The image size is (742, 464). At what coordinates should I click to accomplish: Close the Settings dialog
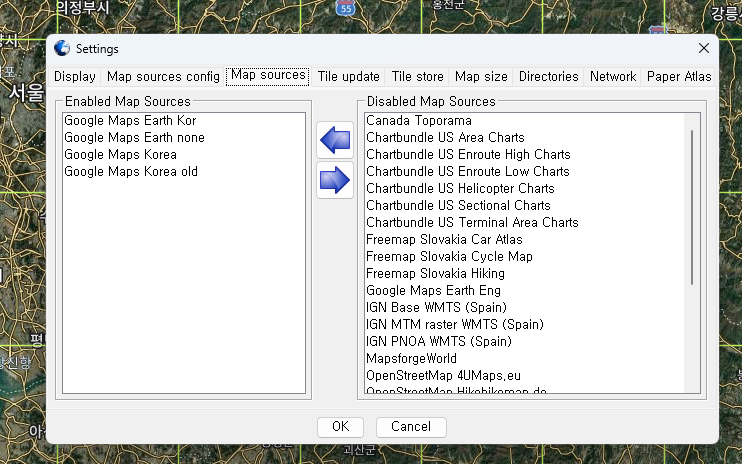[x=704, y=48]
